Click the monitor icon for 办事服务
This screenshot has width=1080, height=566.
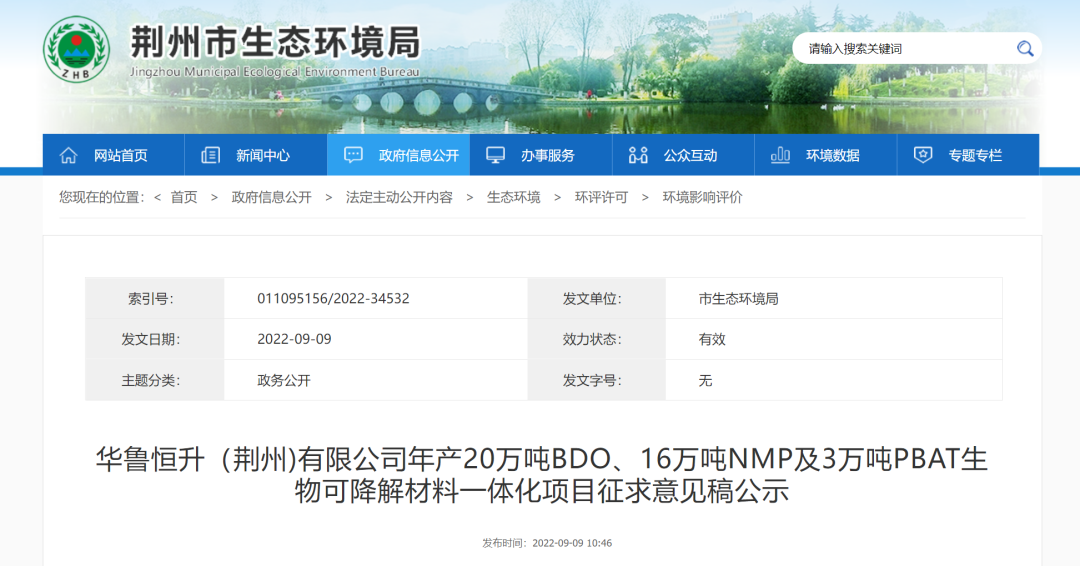496,155
